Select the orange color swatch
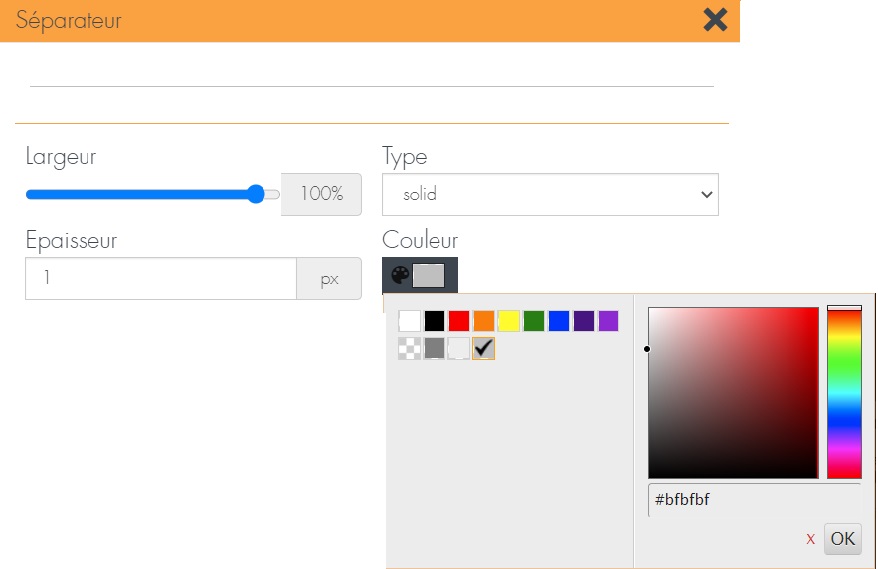Screen dimensions: 878x569 coord(484,321)
